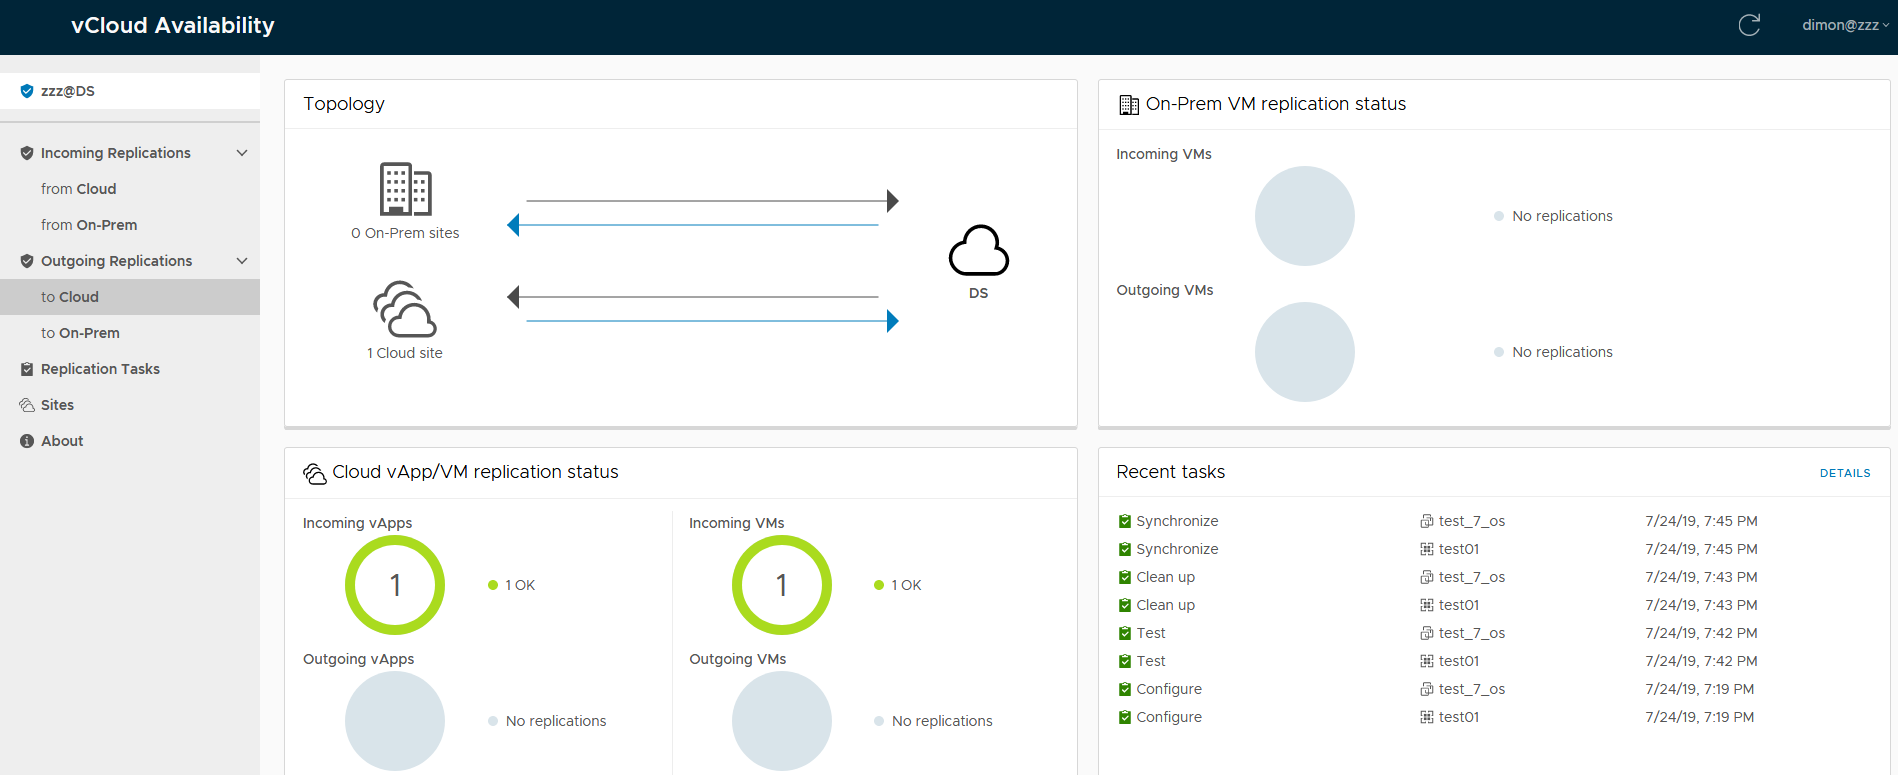Click '1 OK' legend next to Cloud Incoming VMs
1898x775 pixels.
tap(898, 585)
